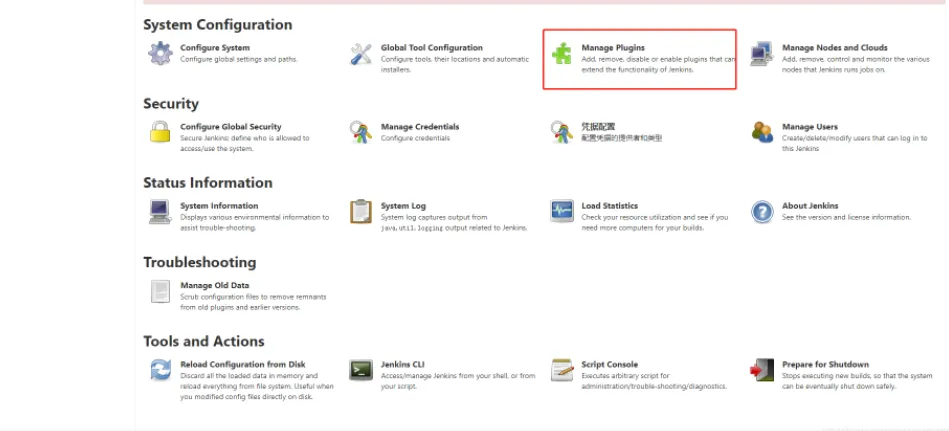Click the System Log clipboard icon
This screenshot has width=949, height=431.
tap(361, 211)
